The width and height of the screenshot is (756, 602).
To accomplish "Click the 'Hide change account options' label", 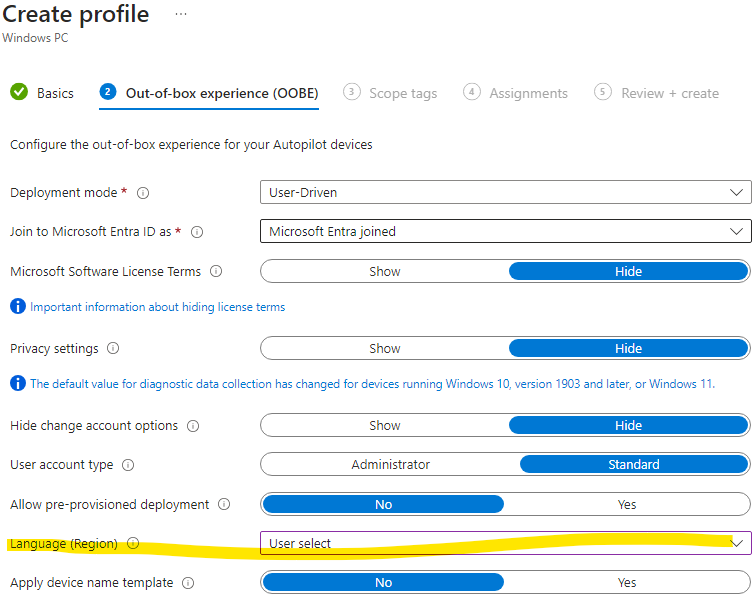I will click(94, 426).
